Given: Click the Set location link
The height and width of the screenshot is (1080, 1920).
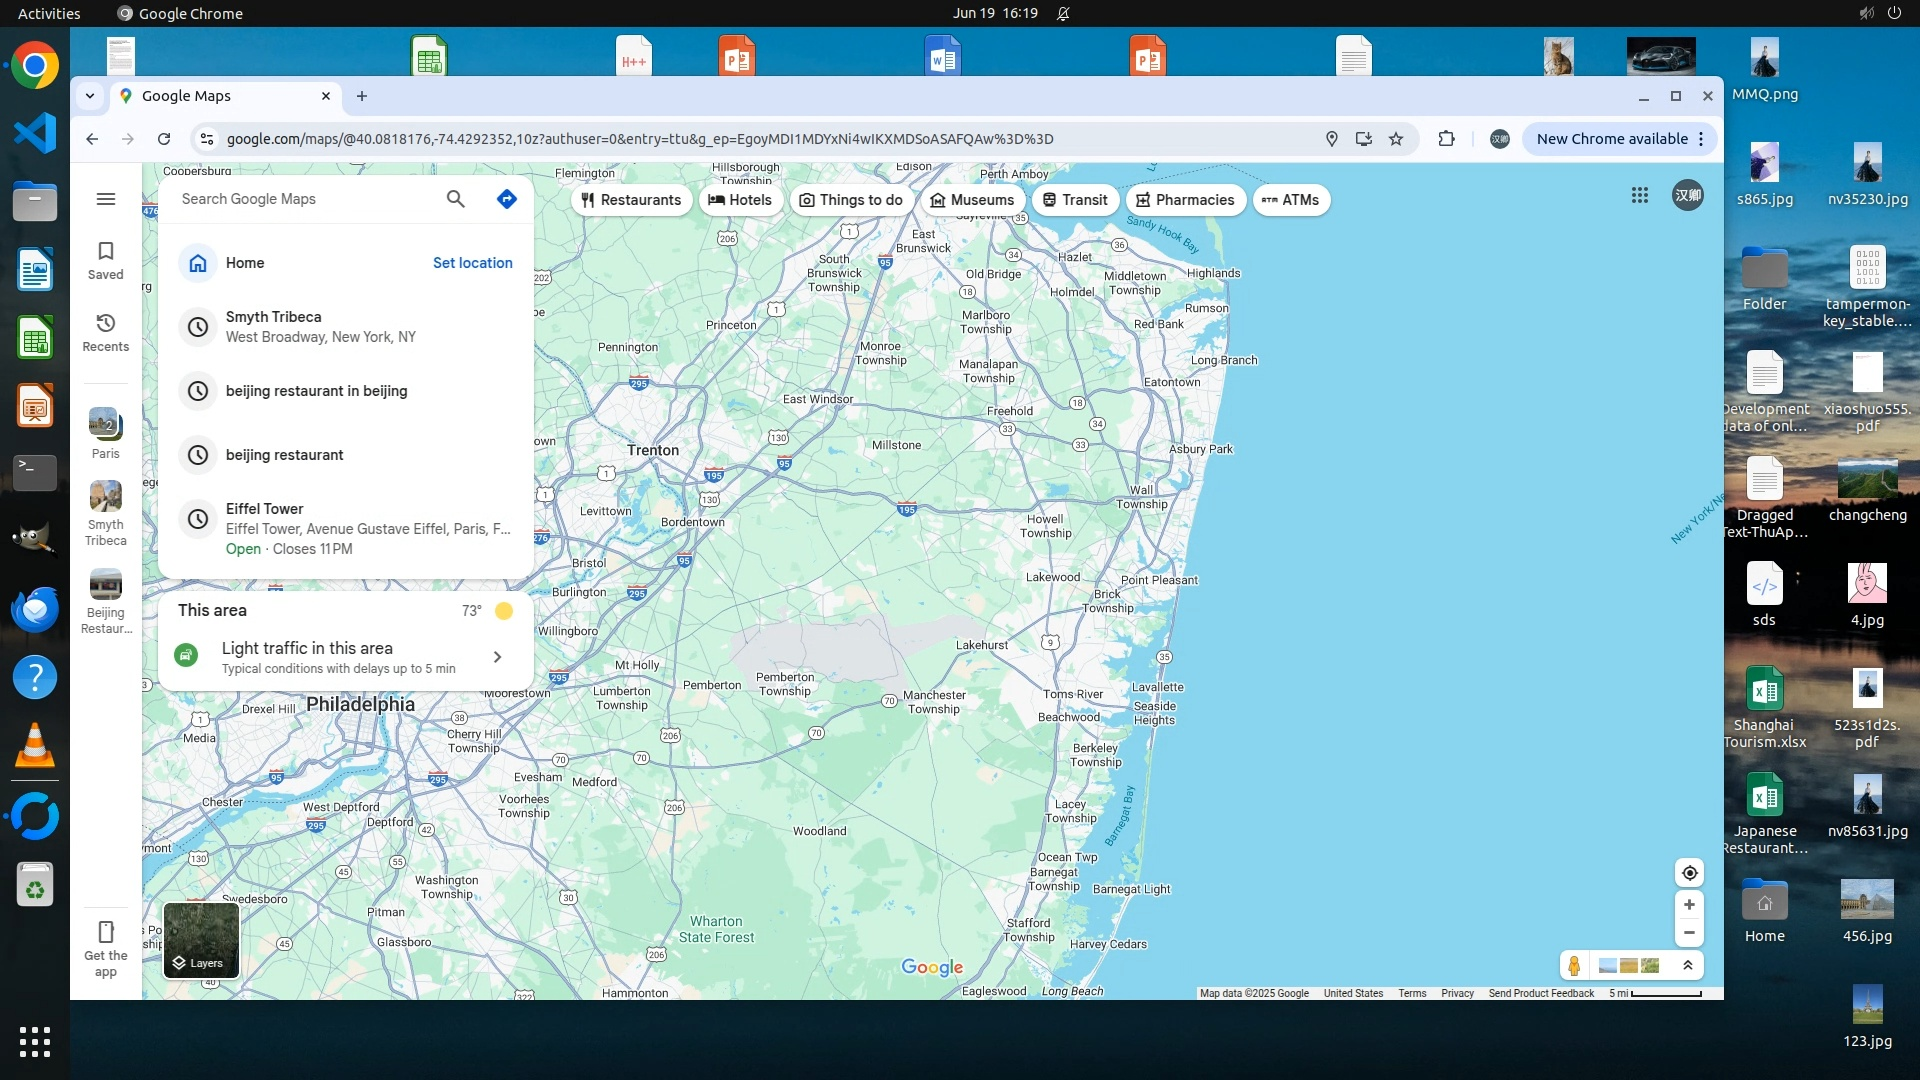Looking at the screenshot, I should [x=472, y=263].
